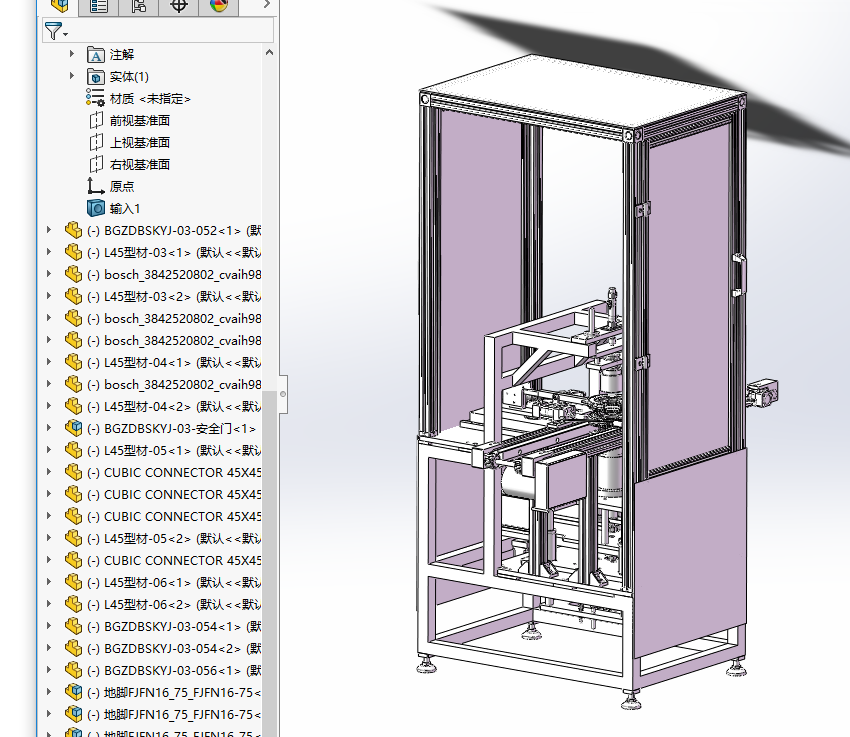Image resolution: width=850 pixels, height=737 pixels.
Task: Open the DisplayManager color ball tab
Action: pos(219,6)
